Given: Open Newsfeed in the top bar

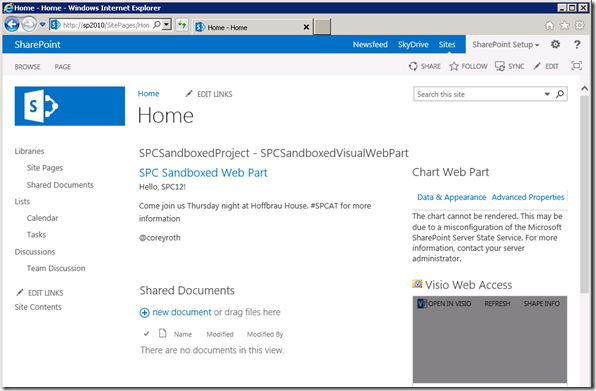Looking at the screenshot, I should point(370,44).
